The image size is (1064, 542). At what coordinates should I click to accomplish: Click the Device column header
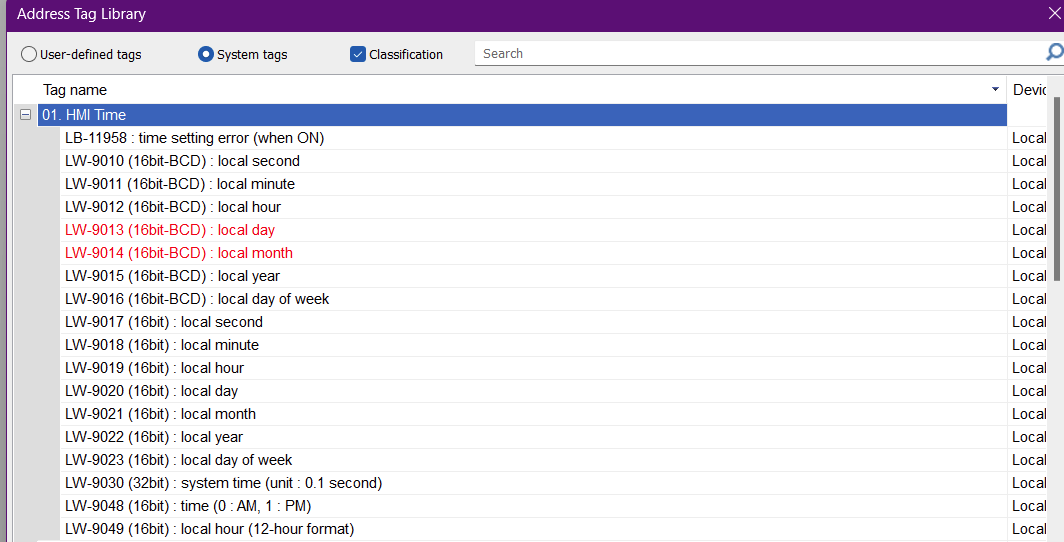[x=1030, y=90]
